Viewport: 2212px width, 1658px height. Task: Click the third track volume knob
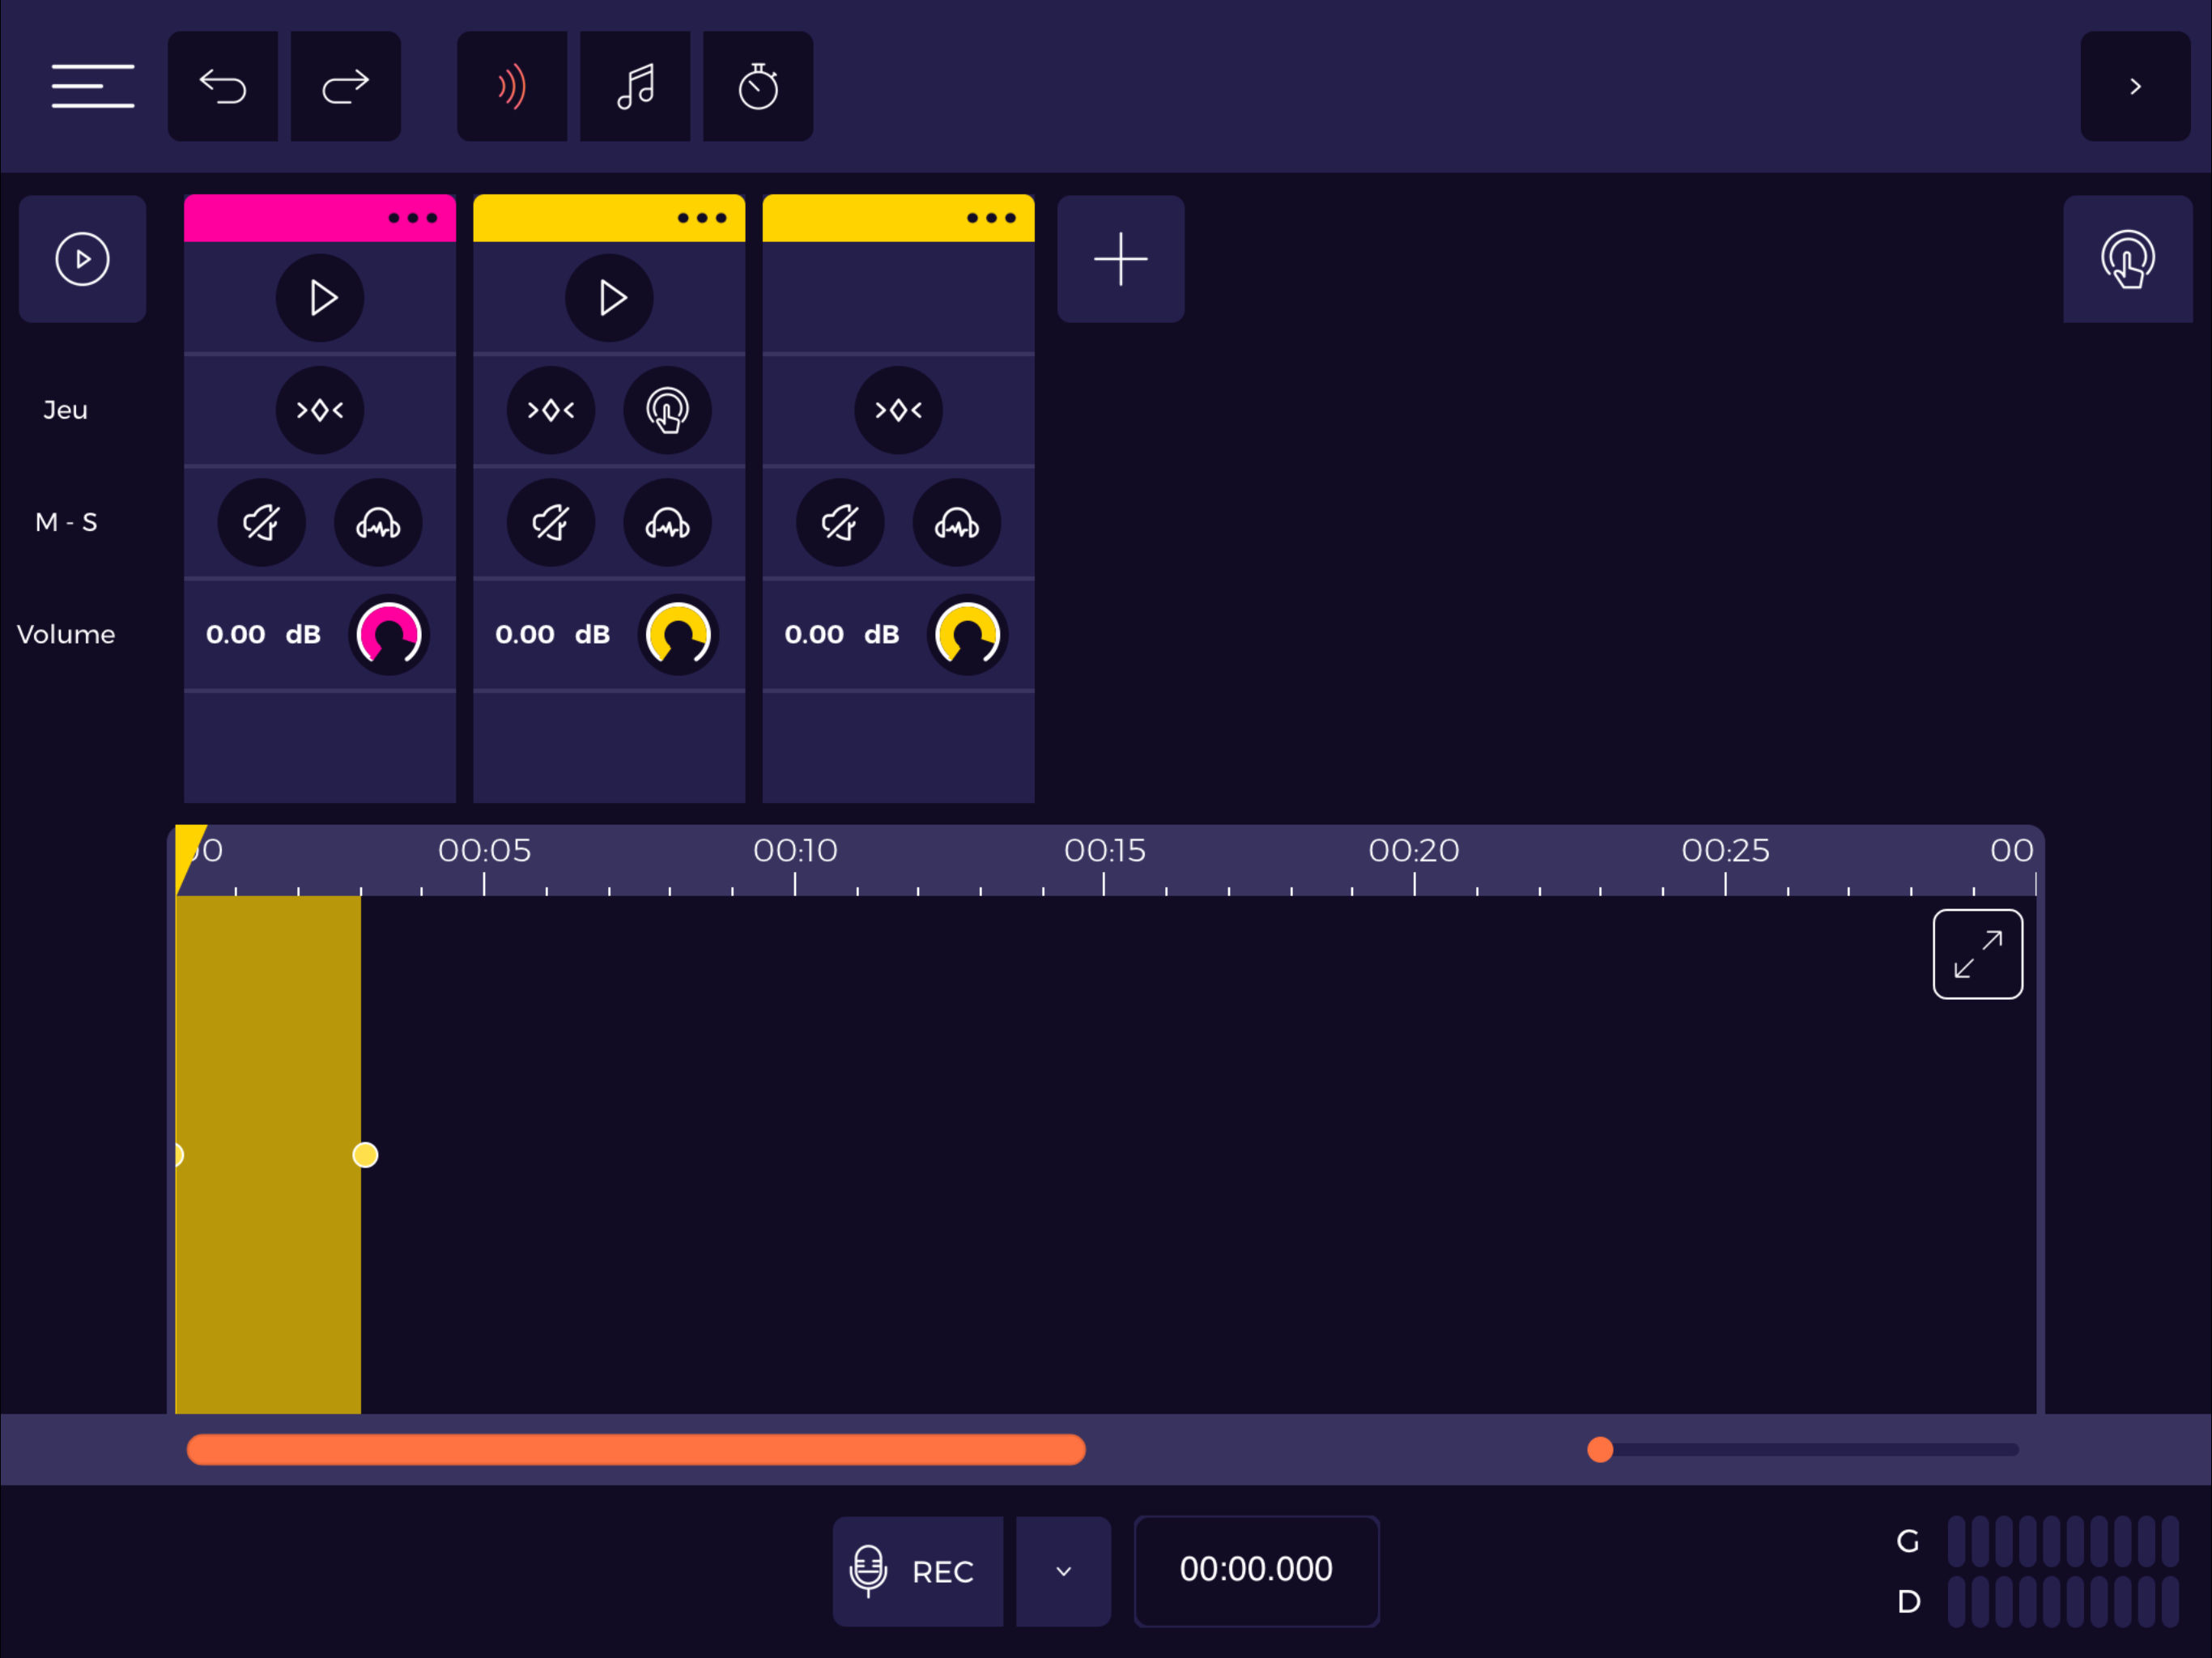click(967, 635)
